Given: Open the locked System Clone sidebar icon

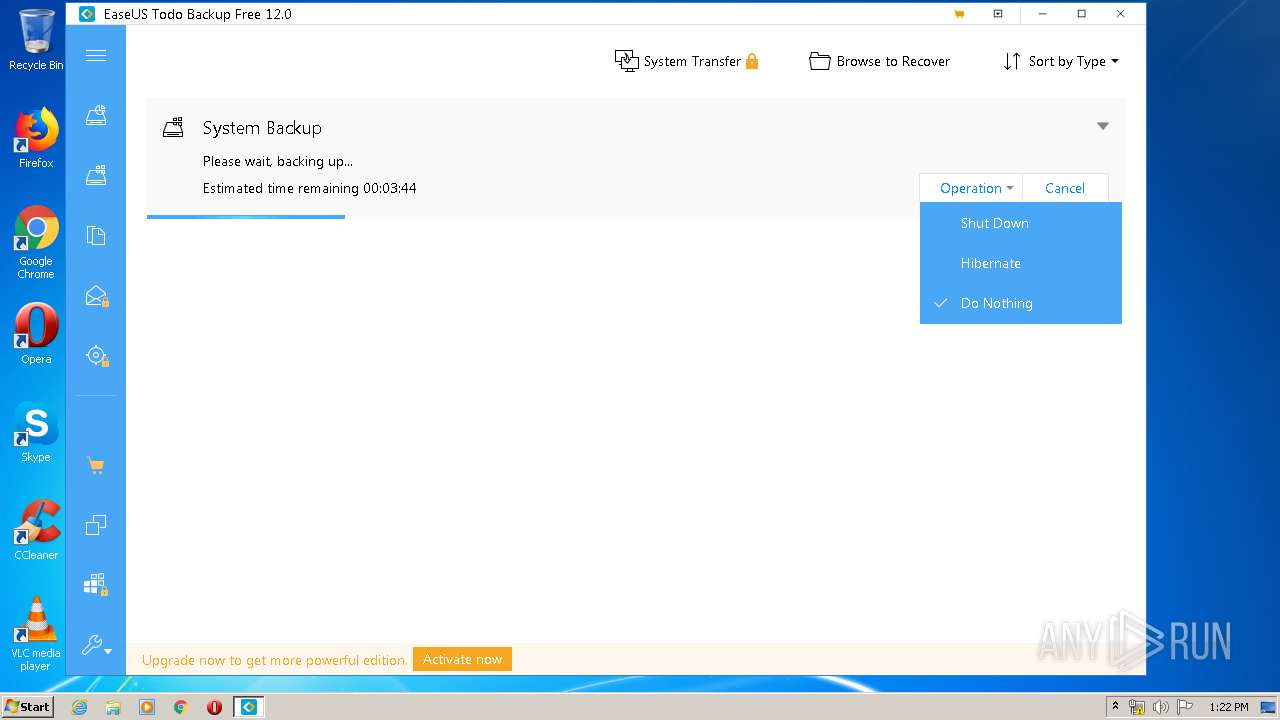Looking at the screenshot, I should click(96, 584).
